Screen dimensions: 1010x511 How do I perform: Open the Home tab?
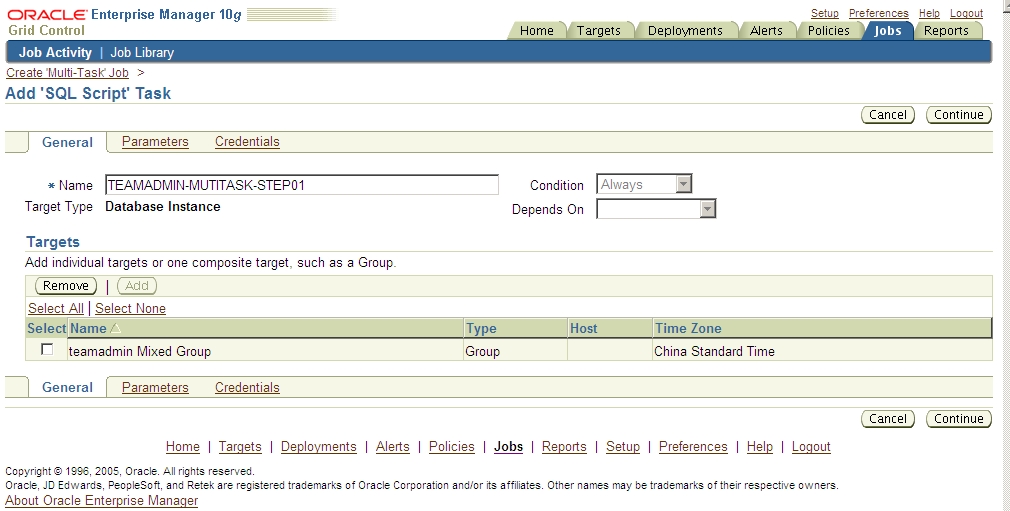[x=537, y=30]
